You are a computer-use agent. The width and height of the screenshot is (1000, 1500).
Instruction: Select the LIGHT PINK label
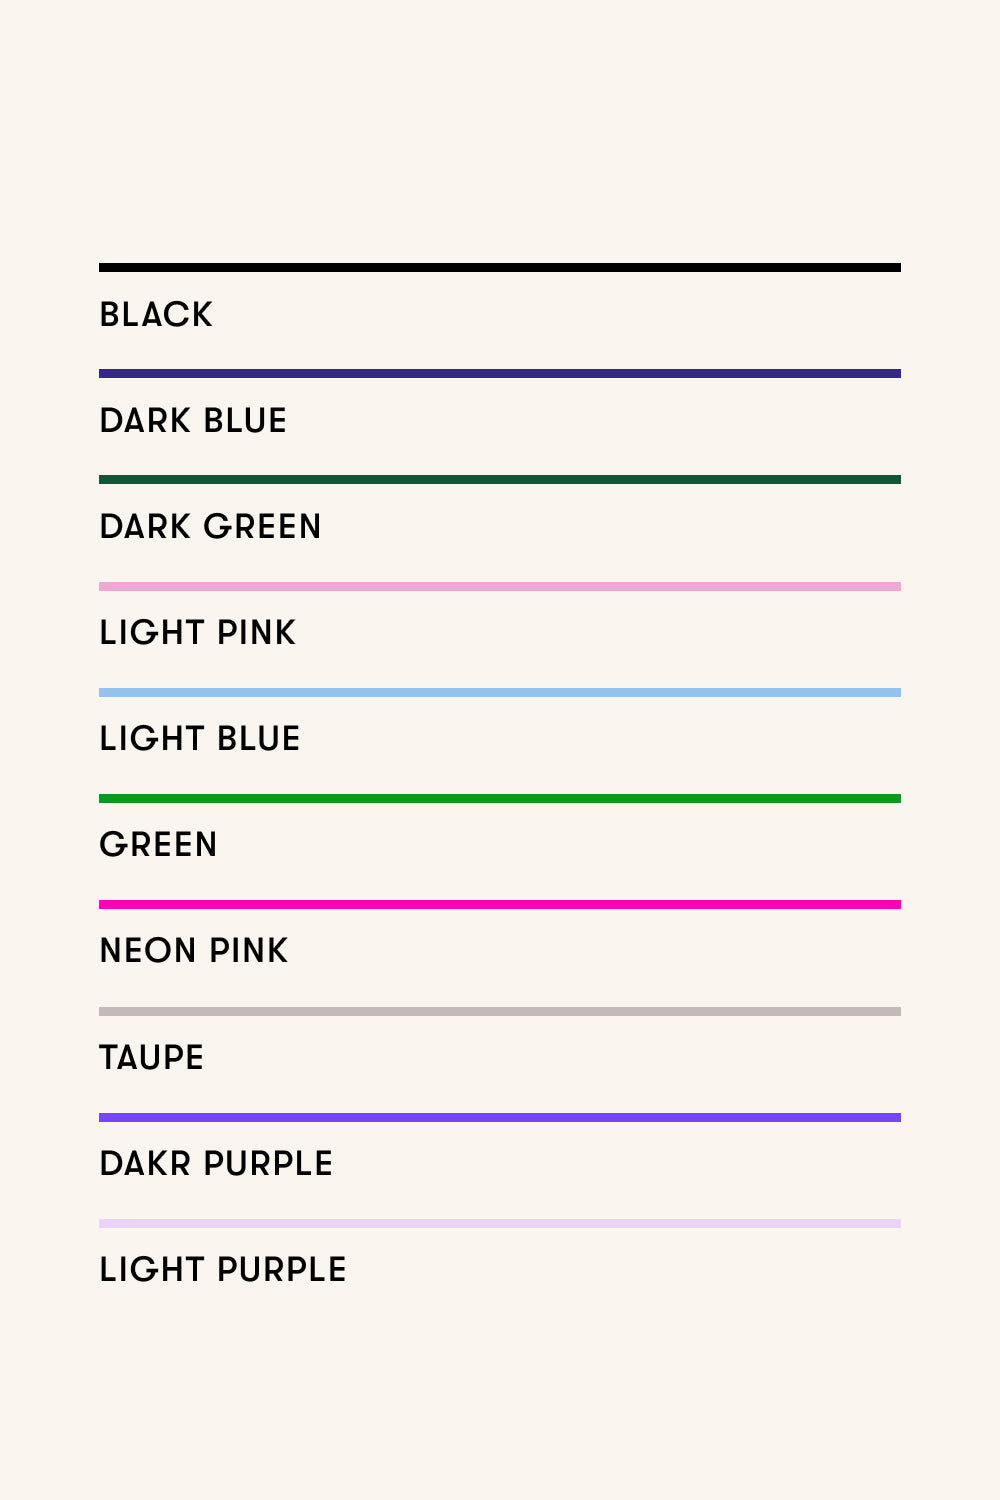tap(198, 632)
